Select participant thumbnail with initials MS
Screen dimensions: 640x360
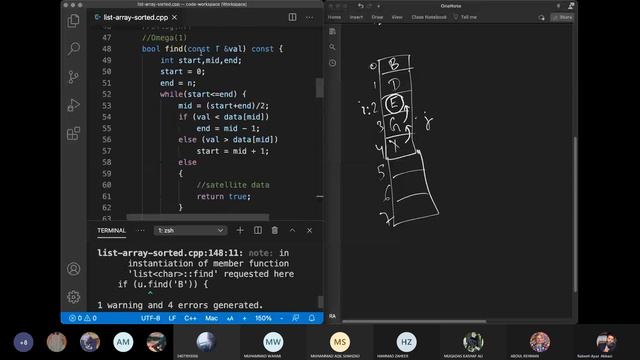point(340,342)
